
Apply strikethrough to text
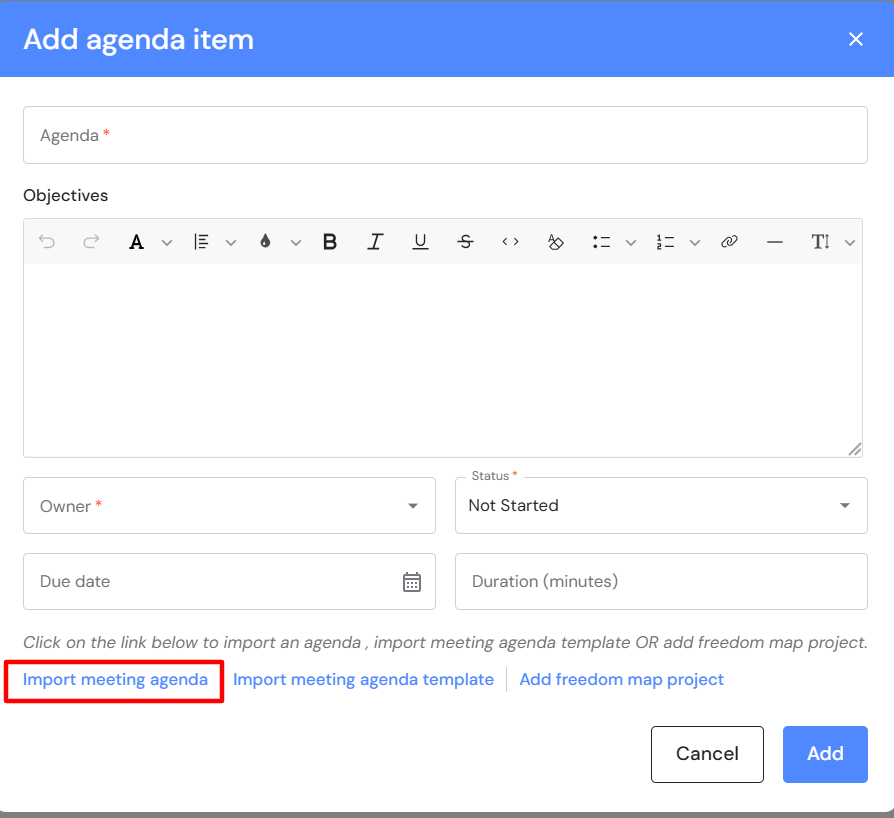465,242
